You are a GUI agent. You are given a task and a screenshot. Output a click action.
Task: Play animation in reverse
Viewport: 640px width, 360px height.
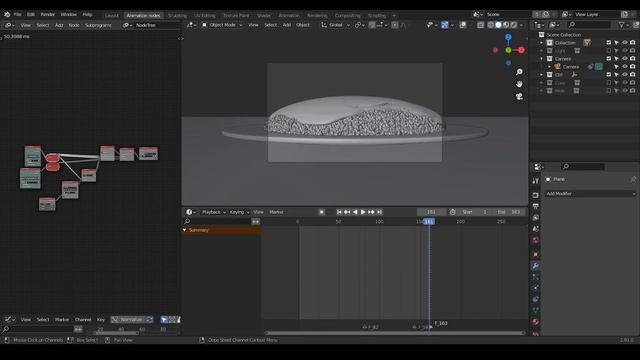point(355,212)
